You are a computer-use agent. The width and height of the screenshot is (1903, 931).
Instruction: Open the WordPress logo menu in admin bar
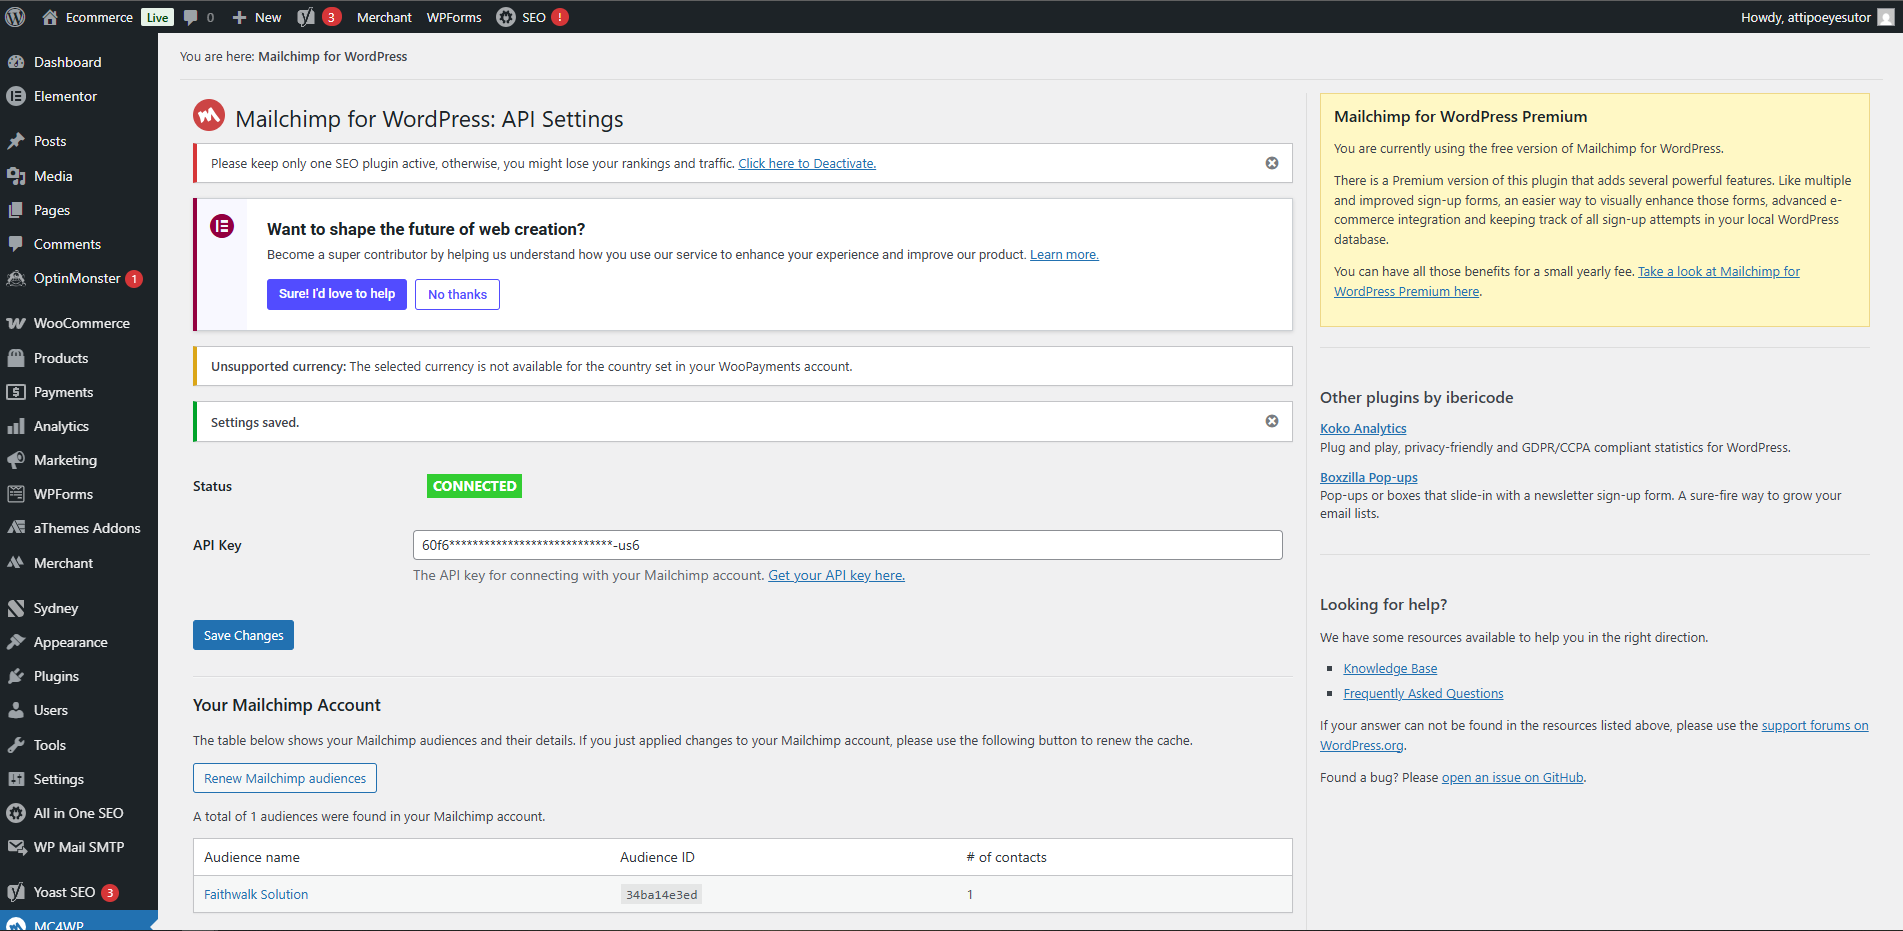click(x=15, y=17)
